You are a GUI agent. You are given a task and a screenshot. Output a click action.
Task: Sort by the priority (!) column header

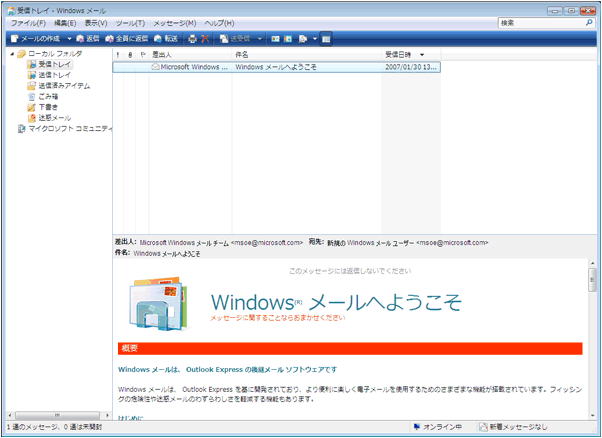pyautogui.click(x=117, y=55)
